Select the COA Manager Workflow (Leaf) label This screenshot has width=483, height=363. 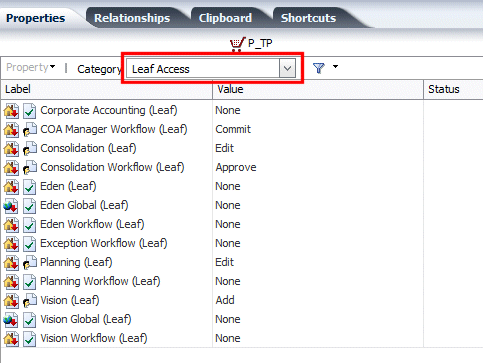point(114,129)
